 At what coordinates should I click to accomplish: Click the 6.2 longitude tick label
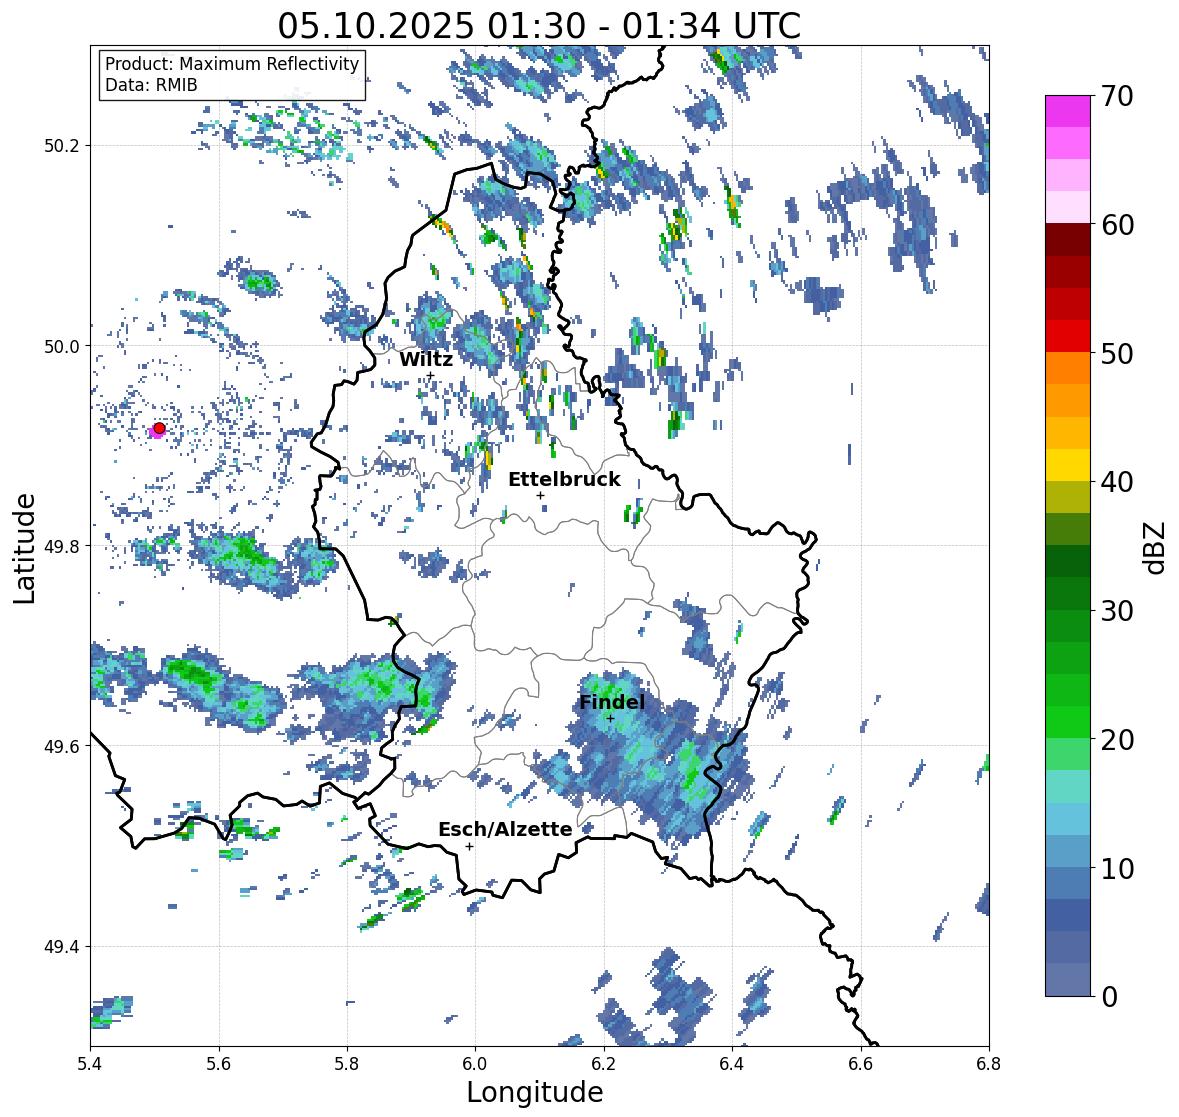coord(604,1064)
